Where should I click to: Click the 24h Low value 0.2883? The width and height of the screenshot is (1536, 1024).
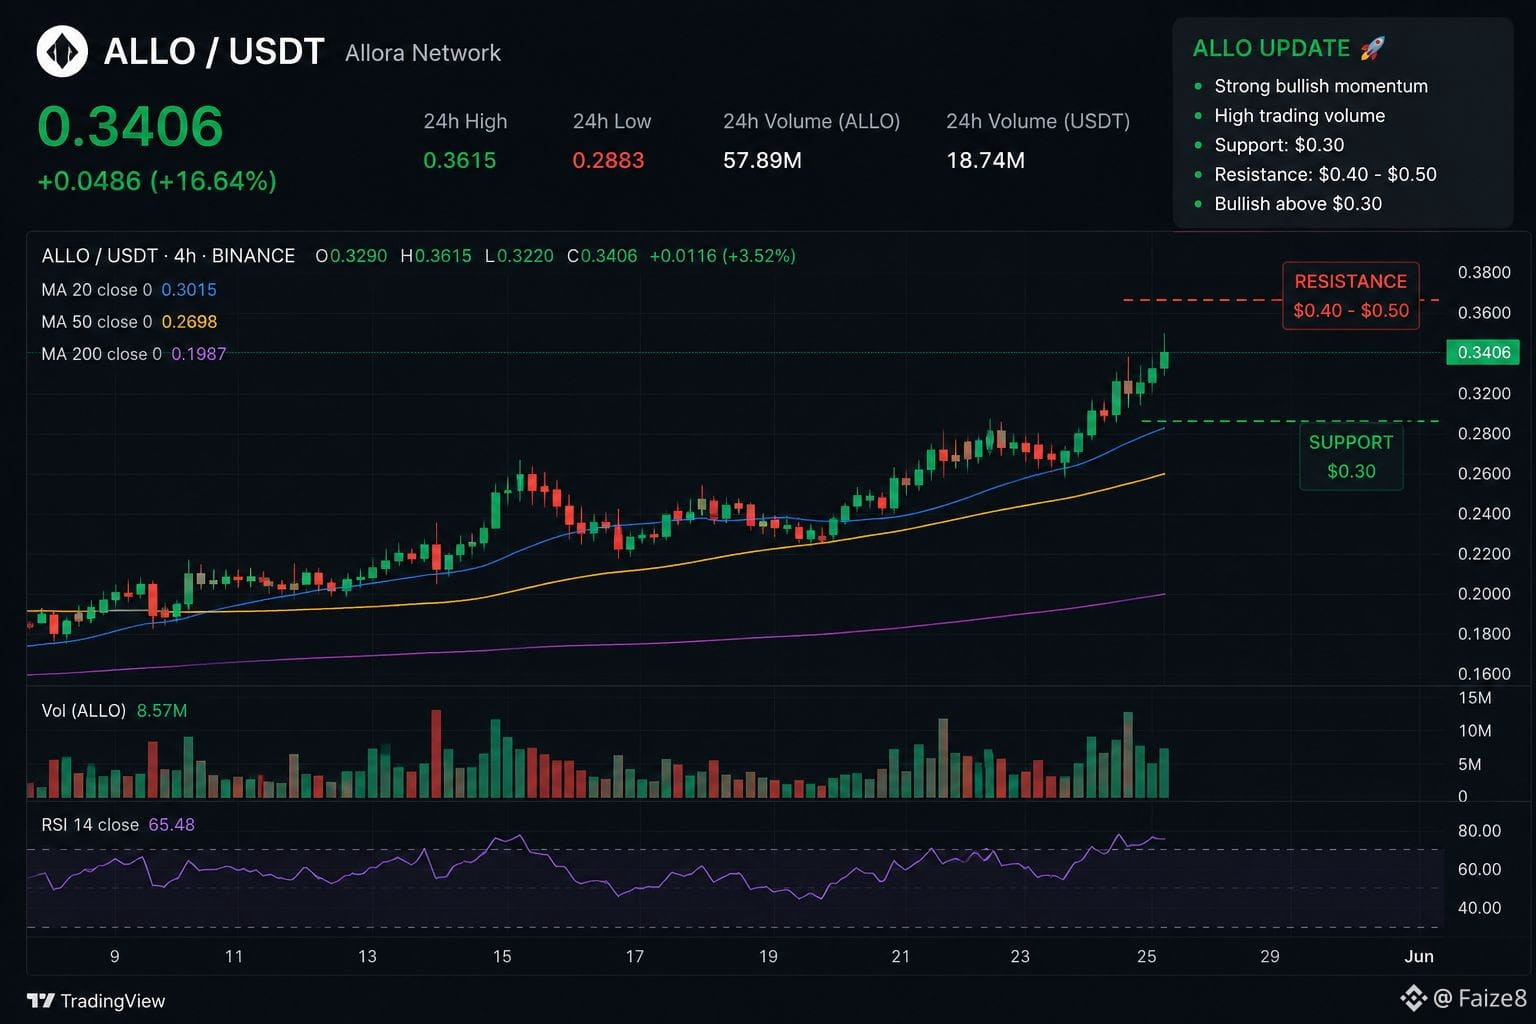(x=608, y=160)
